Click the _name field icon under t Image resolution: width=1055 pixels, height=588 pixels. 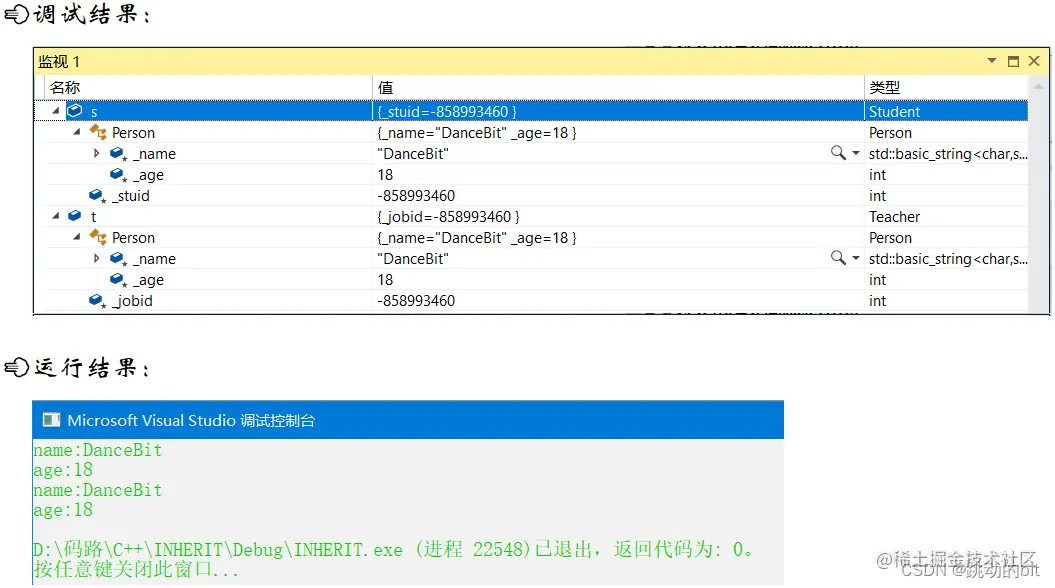(x=118, y=259)
